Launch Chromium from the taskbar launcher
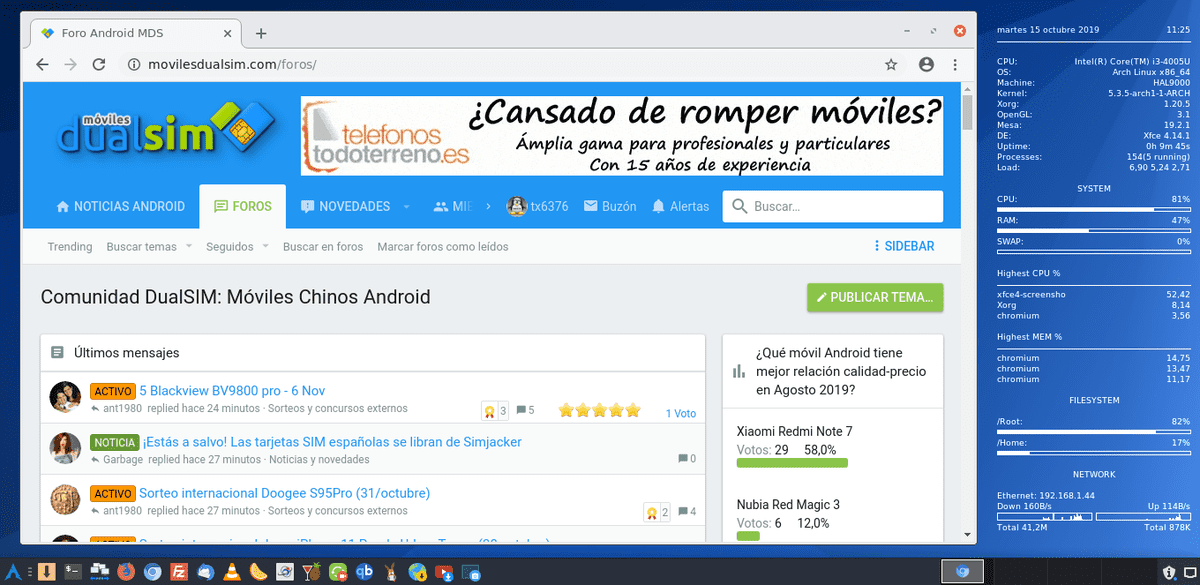 (152, 572)
